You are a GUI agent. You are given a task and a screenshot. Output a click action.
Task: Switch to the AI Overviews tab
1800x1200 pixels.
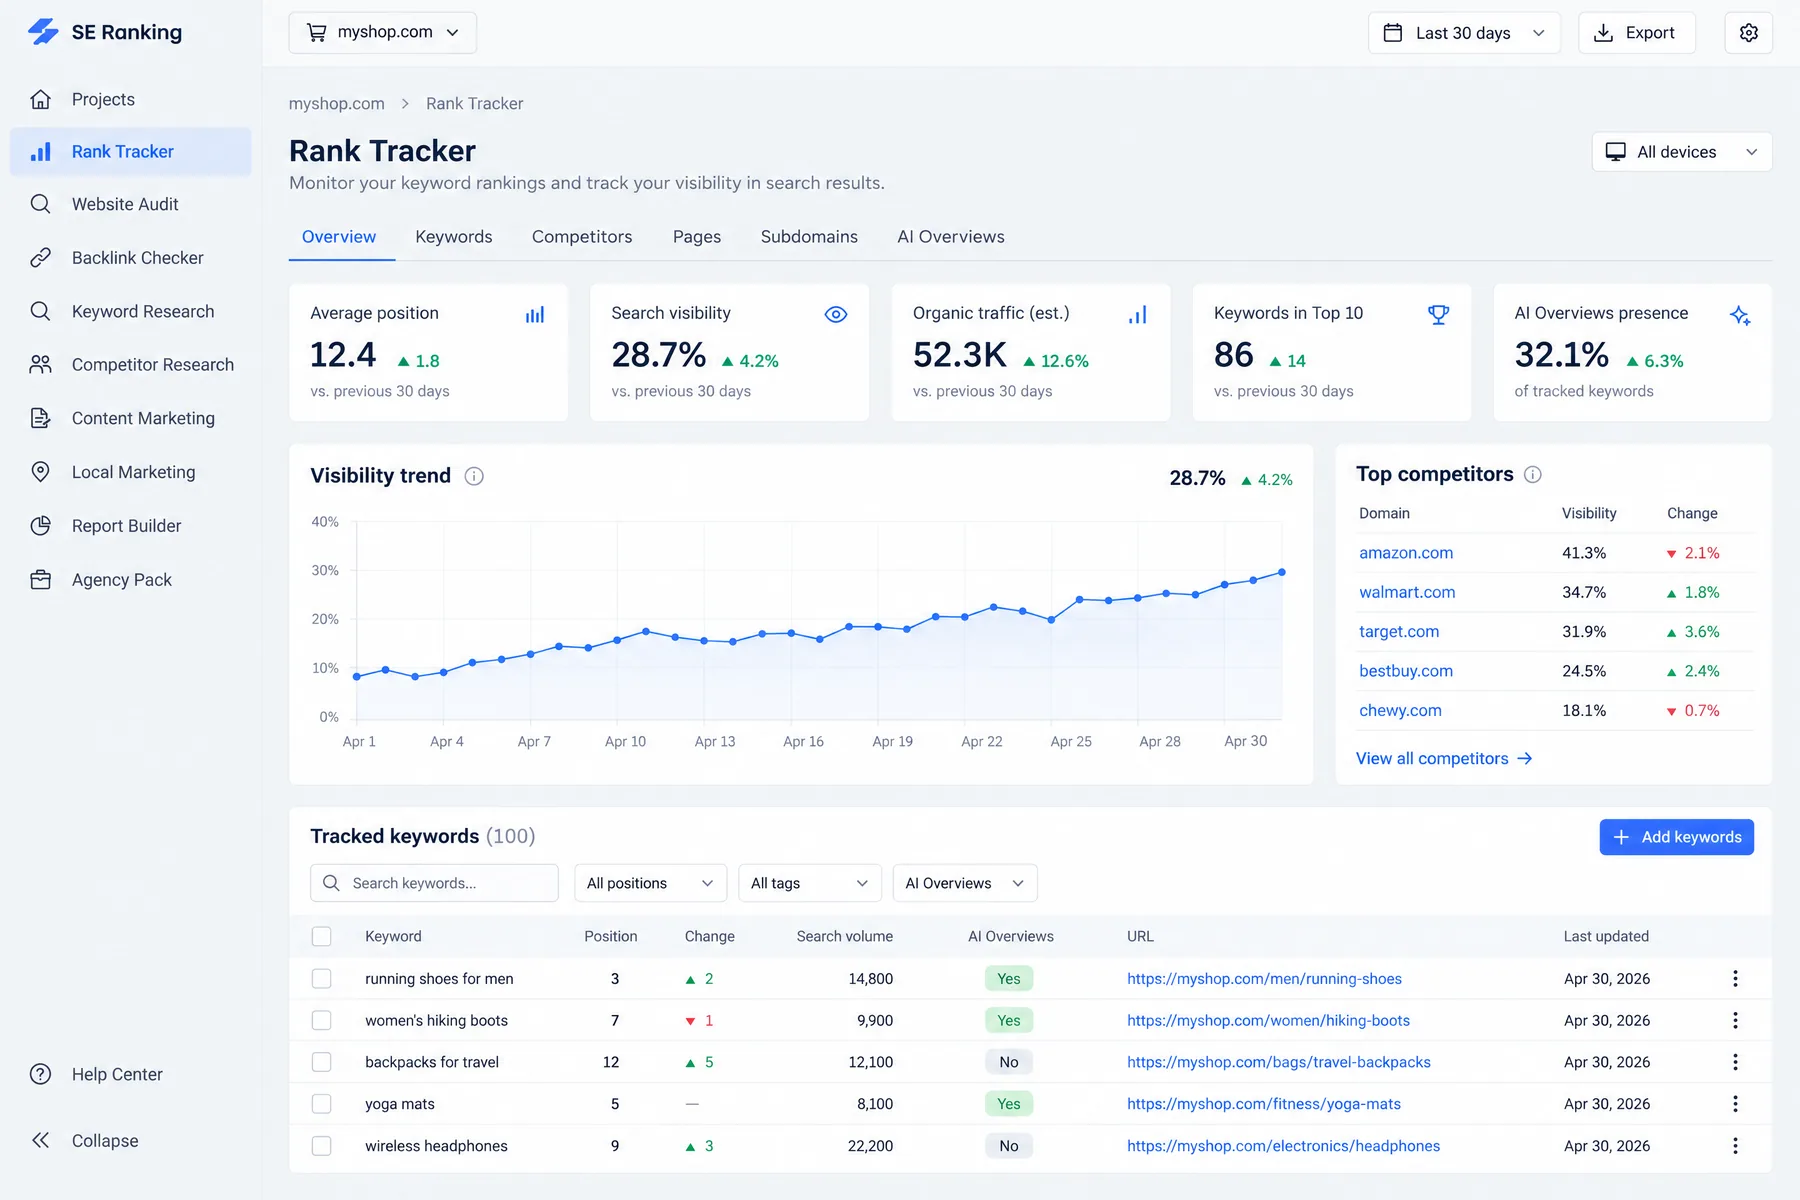(951, 237)
